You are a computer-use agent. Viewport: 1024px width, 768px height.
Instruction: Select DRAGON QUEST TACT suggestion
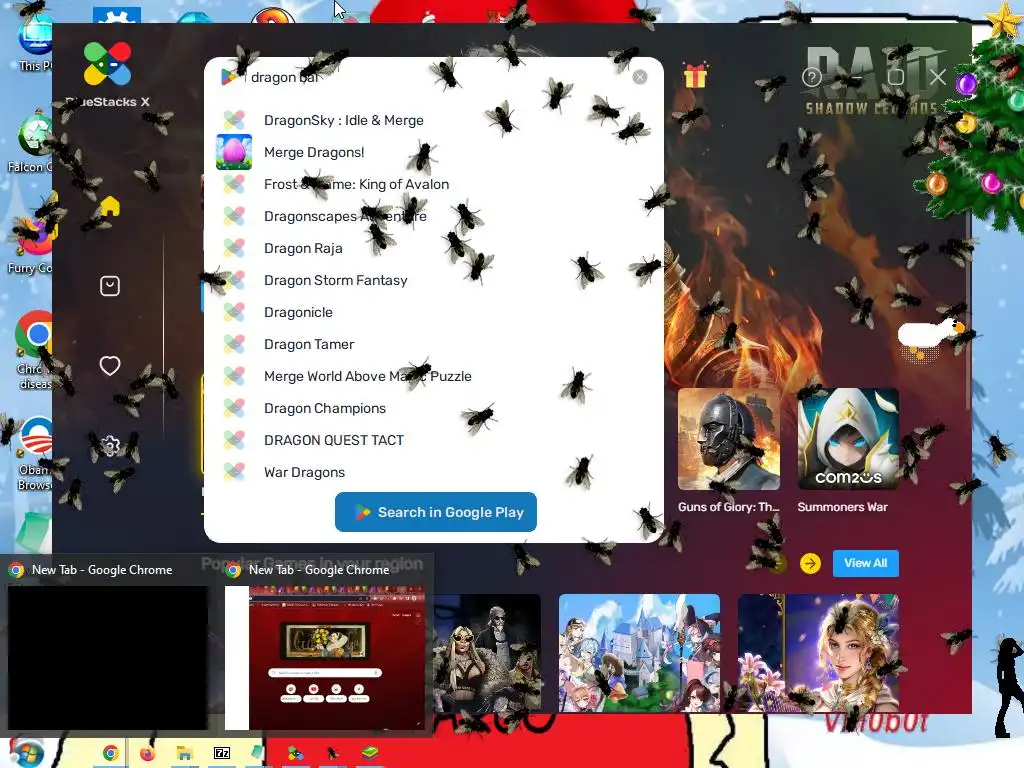tap(334, 440)
